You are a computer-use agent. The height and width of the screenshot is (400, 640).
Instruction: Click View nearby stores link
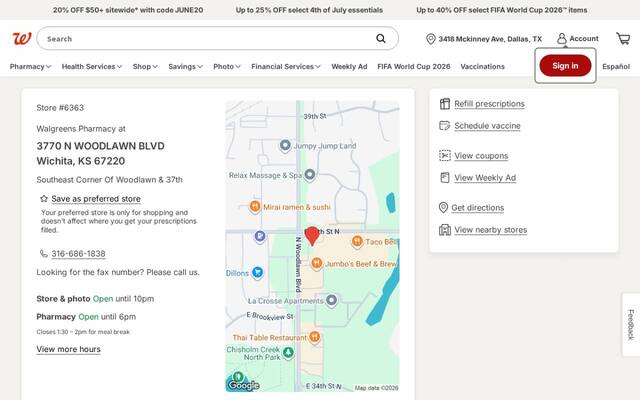point(491,230)
